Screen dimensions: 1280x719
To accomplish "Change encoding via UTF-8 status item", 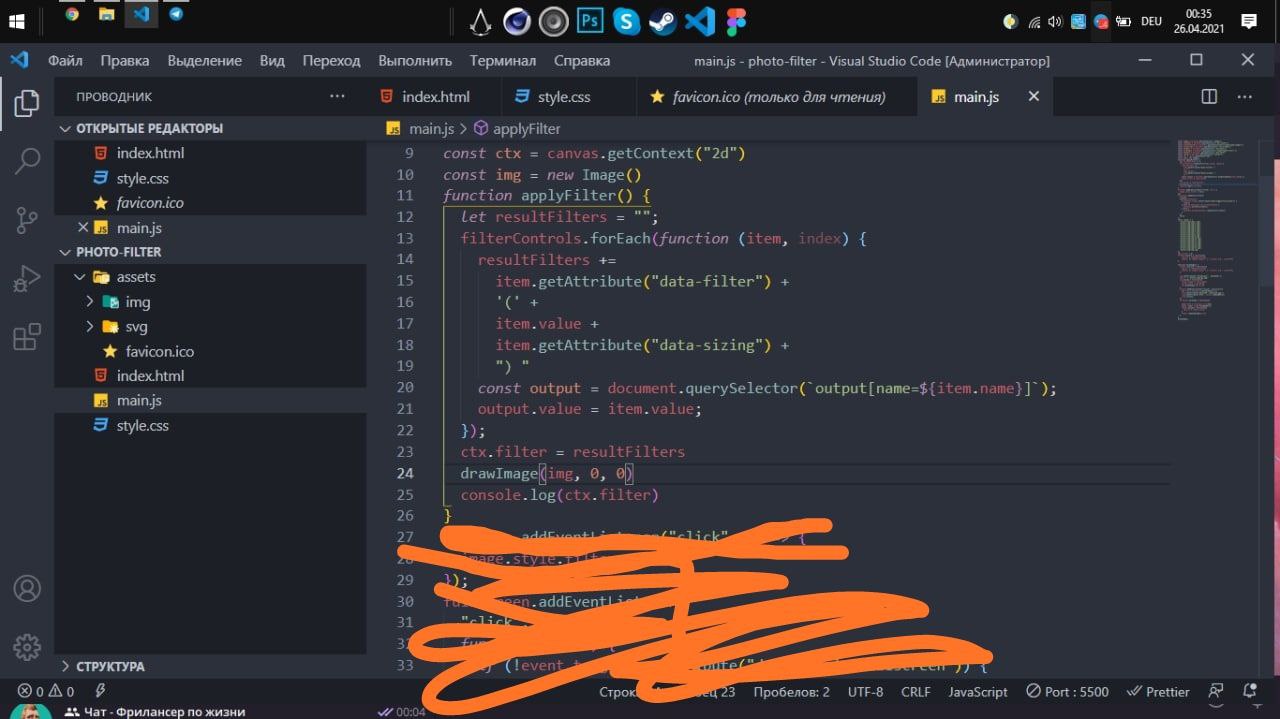I will (x=866, y=691).
